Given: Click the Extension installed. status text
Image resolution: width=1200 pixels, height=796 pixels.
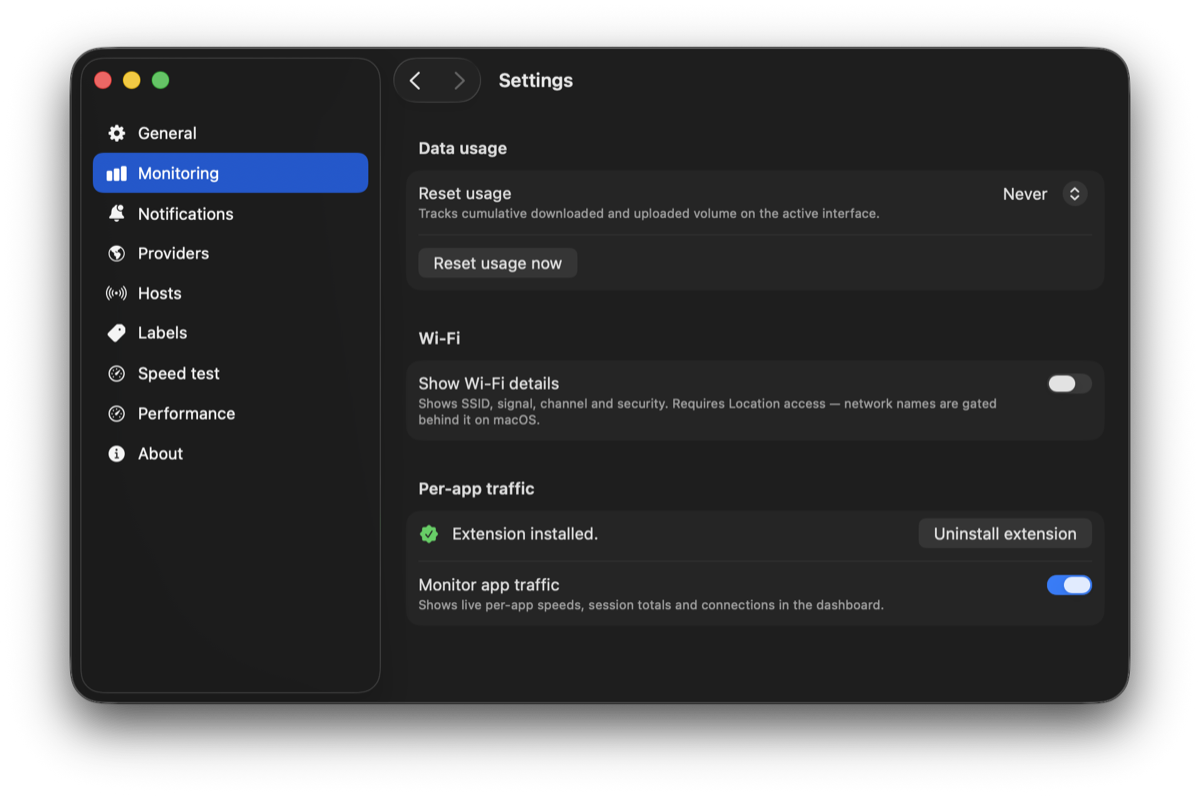Looking at the screenshot, I should 525,534.
